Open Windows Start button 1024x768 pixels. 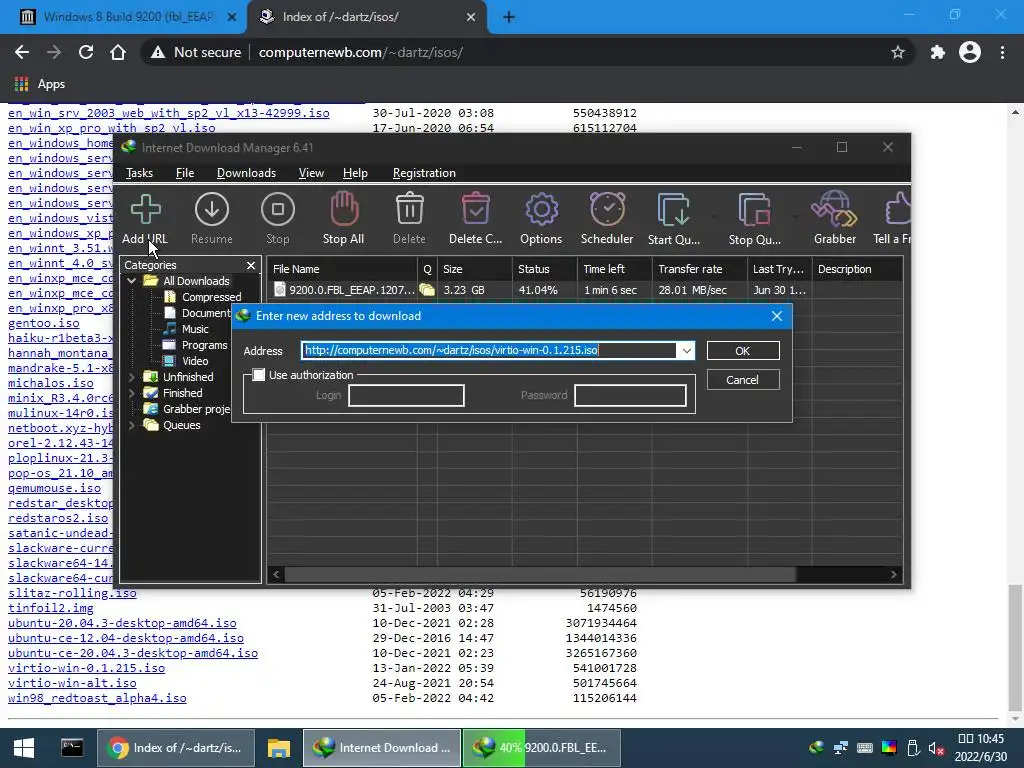tap(24, 748)
